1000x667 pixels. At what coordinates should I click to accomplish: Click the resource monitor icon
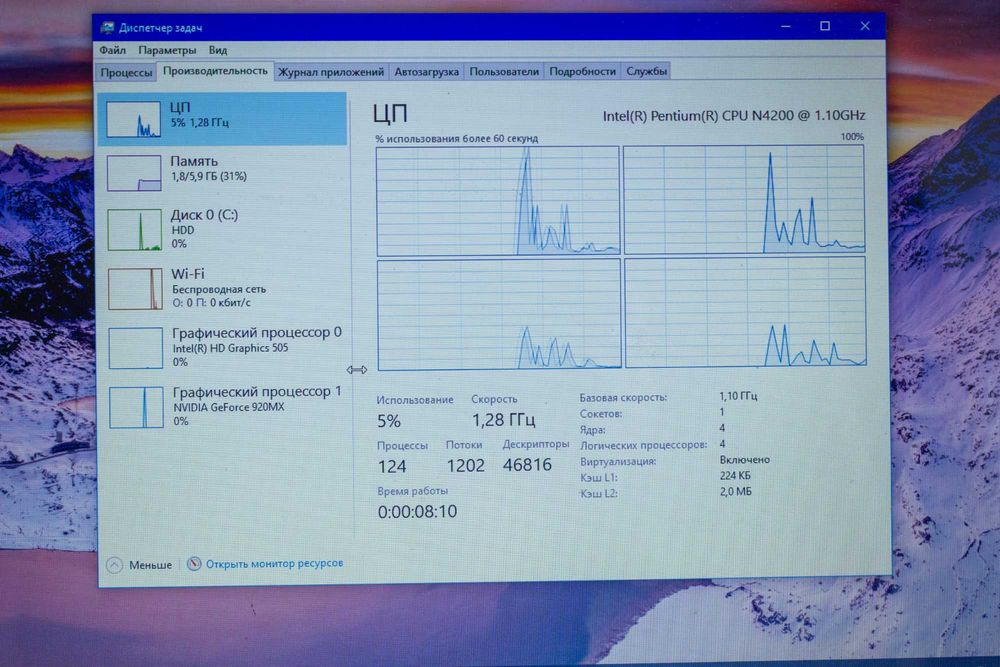194,564
